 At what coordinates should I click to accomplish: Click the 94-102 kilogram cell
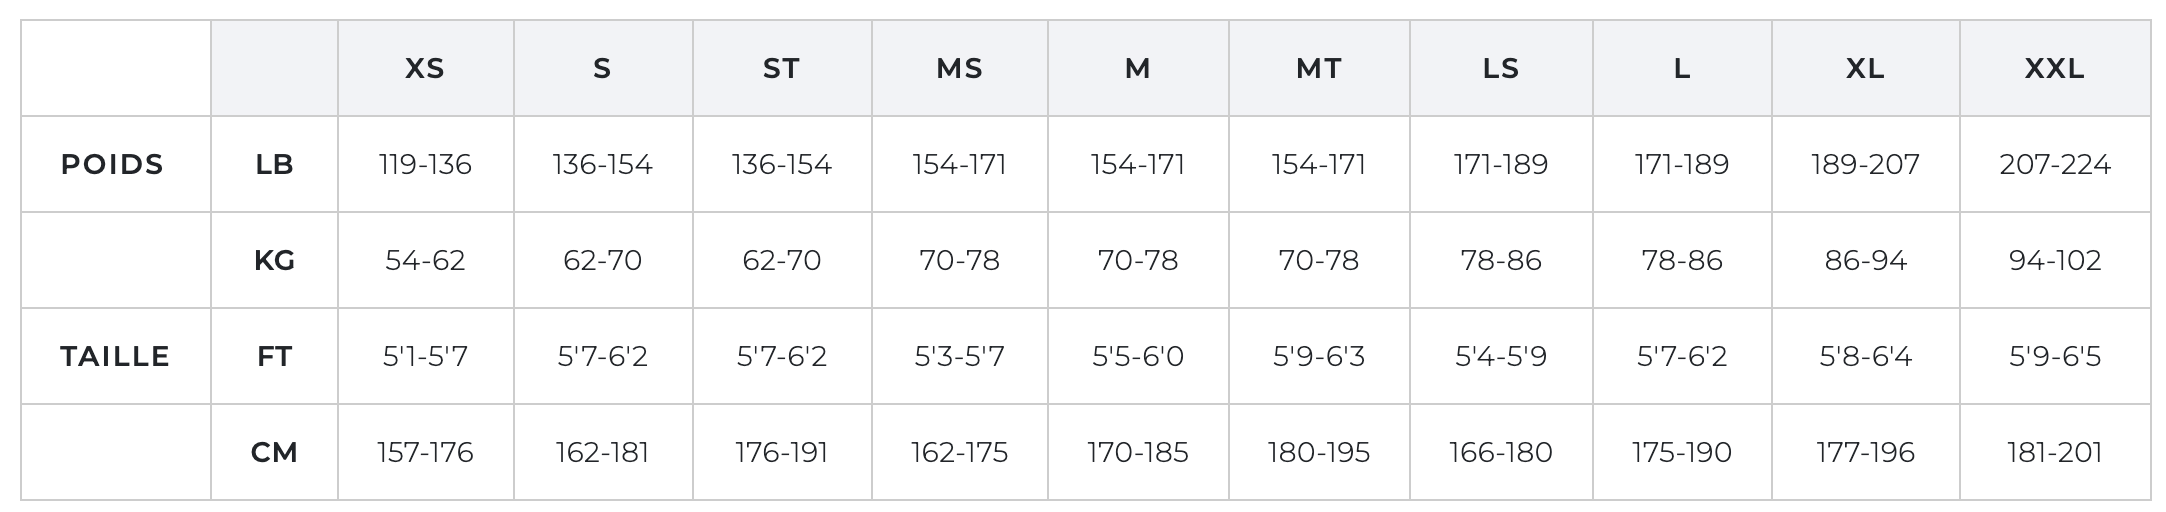2054,260
